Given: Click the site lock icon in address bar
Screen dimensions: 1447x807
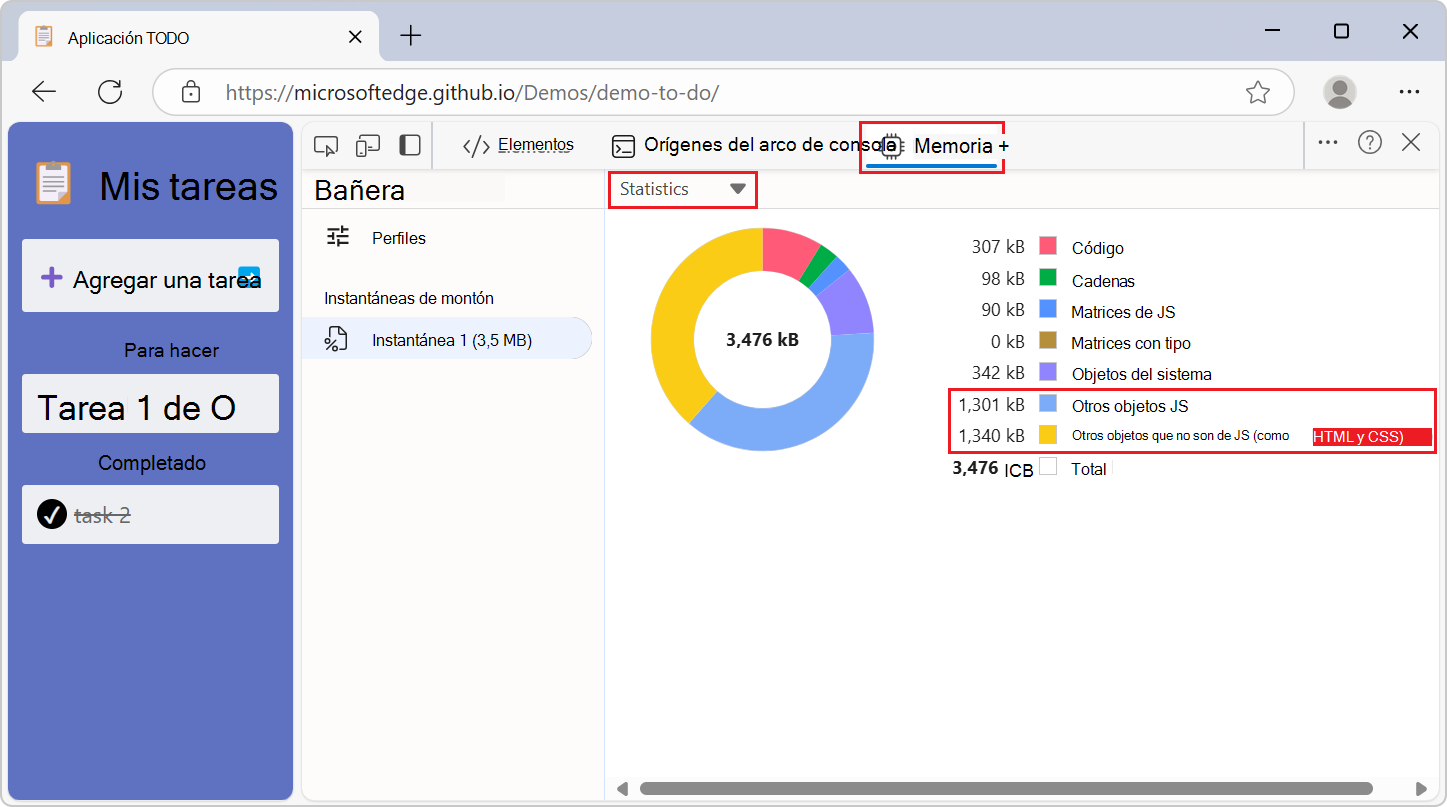Looking at the screenshot, I should tap(190, 92).
